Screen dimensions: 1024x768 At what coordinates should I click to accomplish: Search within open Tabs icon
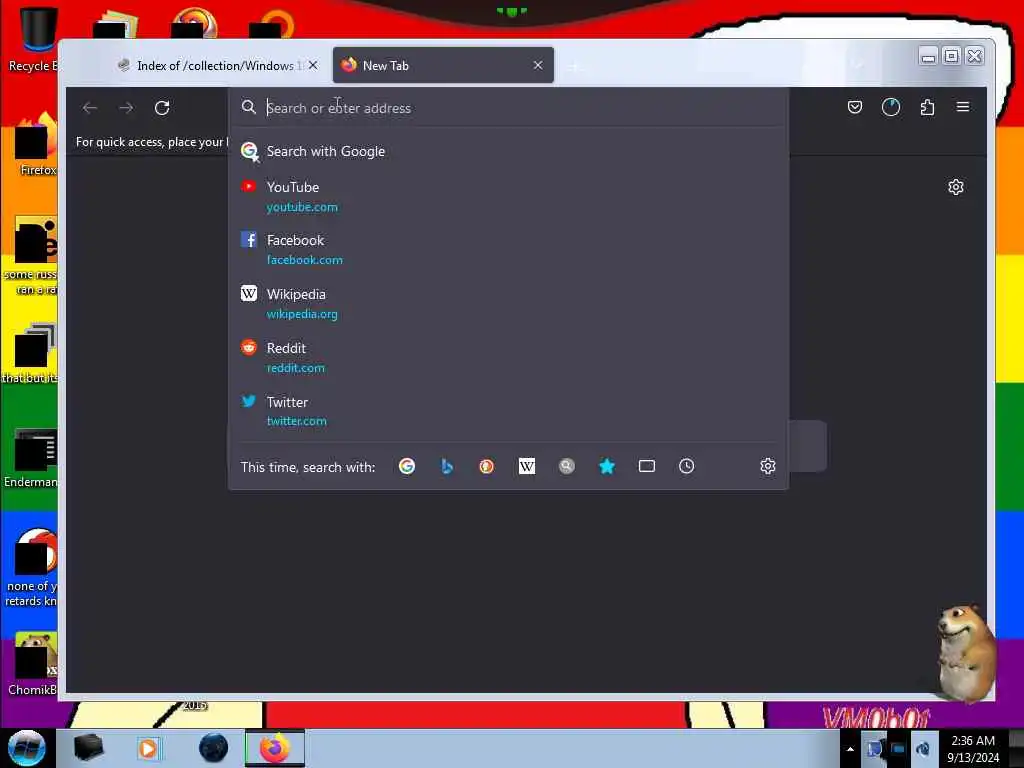(x=647, y=466)
